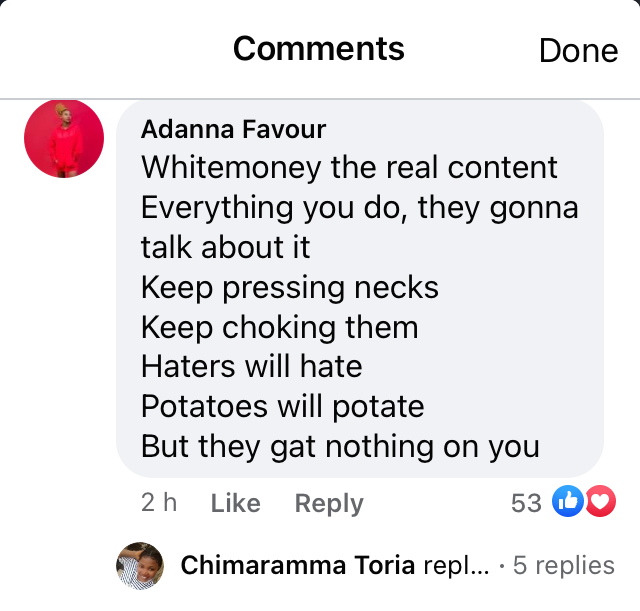Like Adanna Favour's comment
Viewport: 640px width, 611px height.
point(236,503)
